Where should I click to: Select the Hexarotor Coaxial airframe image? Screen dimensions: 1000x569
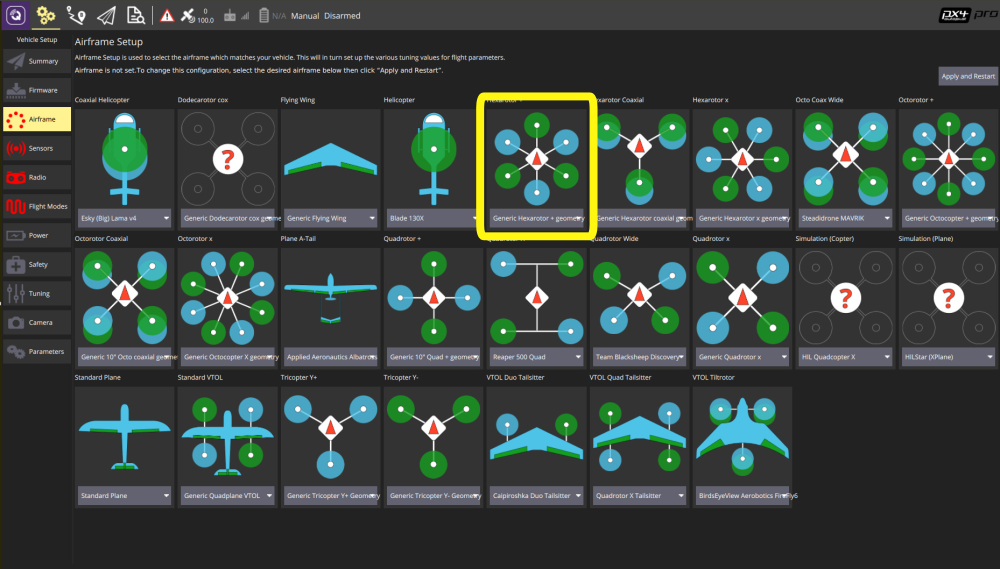tap(640, 158)
